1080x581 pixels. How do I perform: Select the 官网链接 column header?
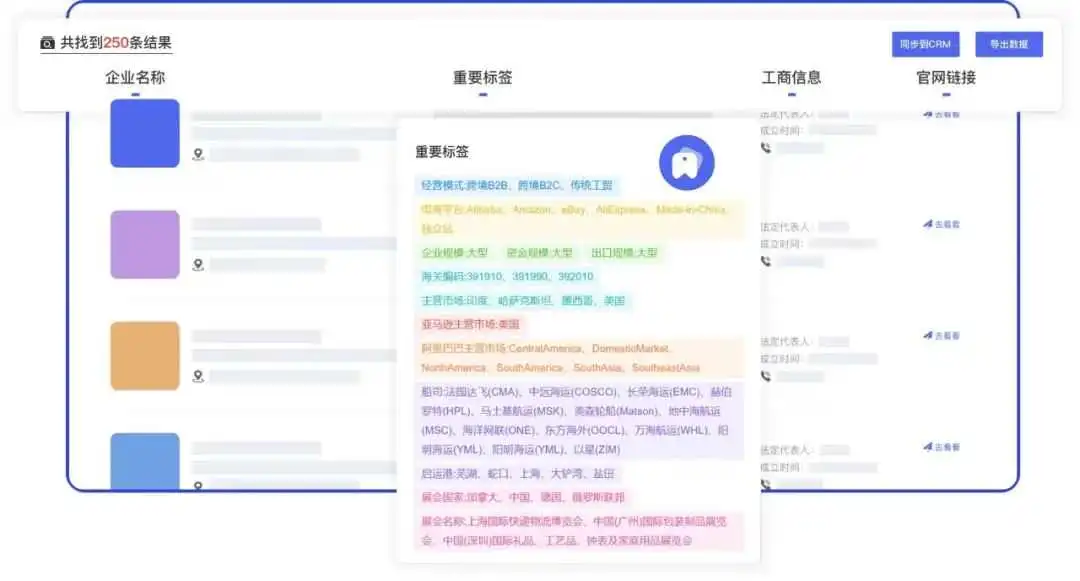[946, 77]
